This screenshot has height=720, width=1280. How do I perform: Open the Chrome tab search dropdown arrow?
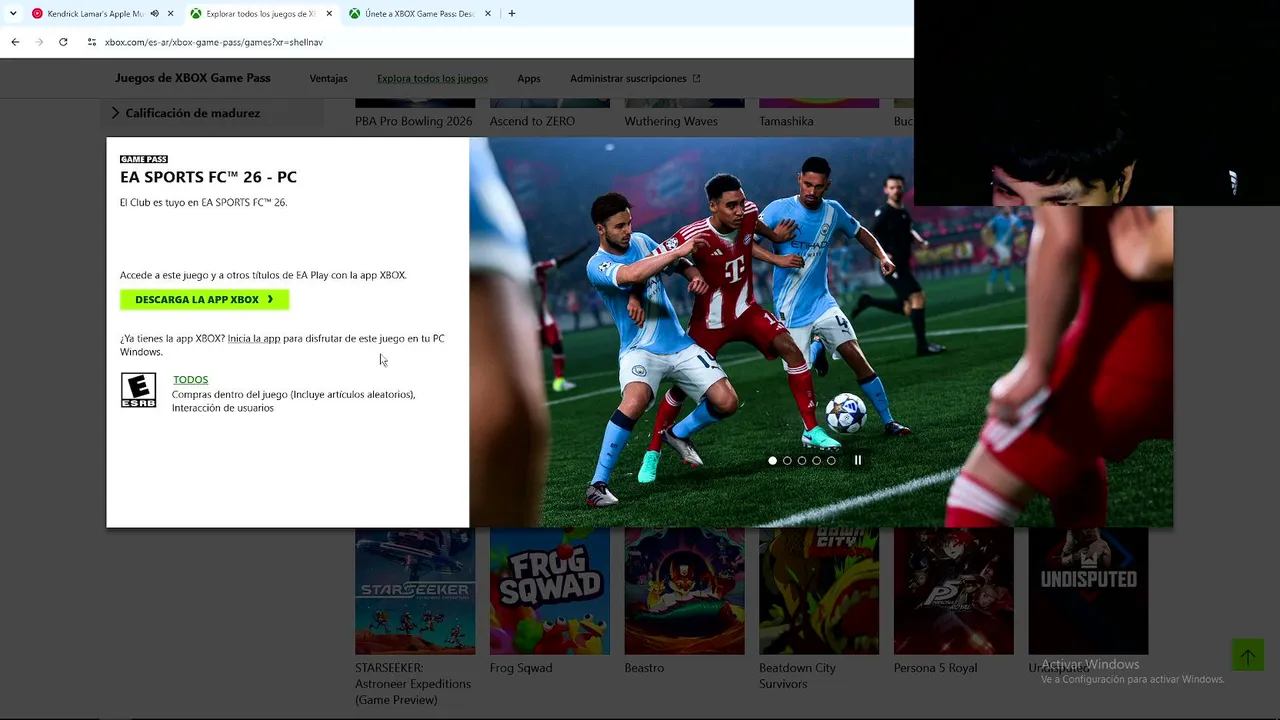click(x=13, y=14)
